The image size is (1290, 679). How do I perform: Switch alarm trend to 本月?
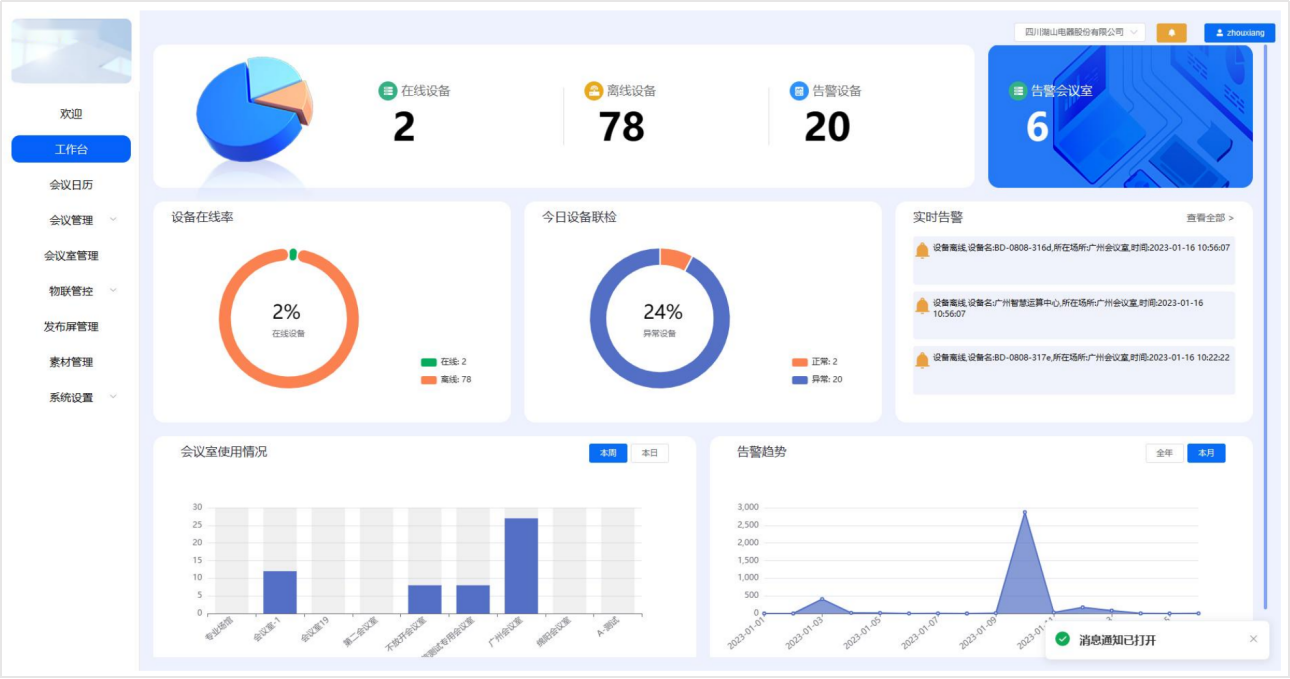pos(1206,453)
